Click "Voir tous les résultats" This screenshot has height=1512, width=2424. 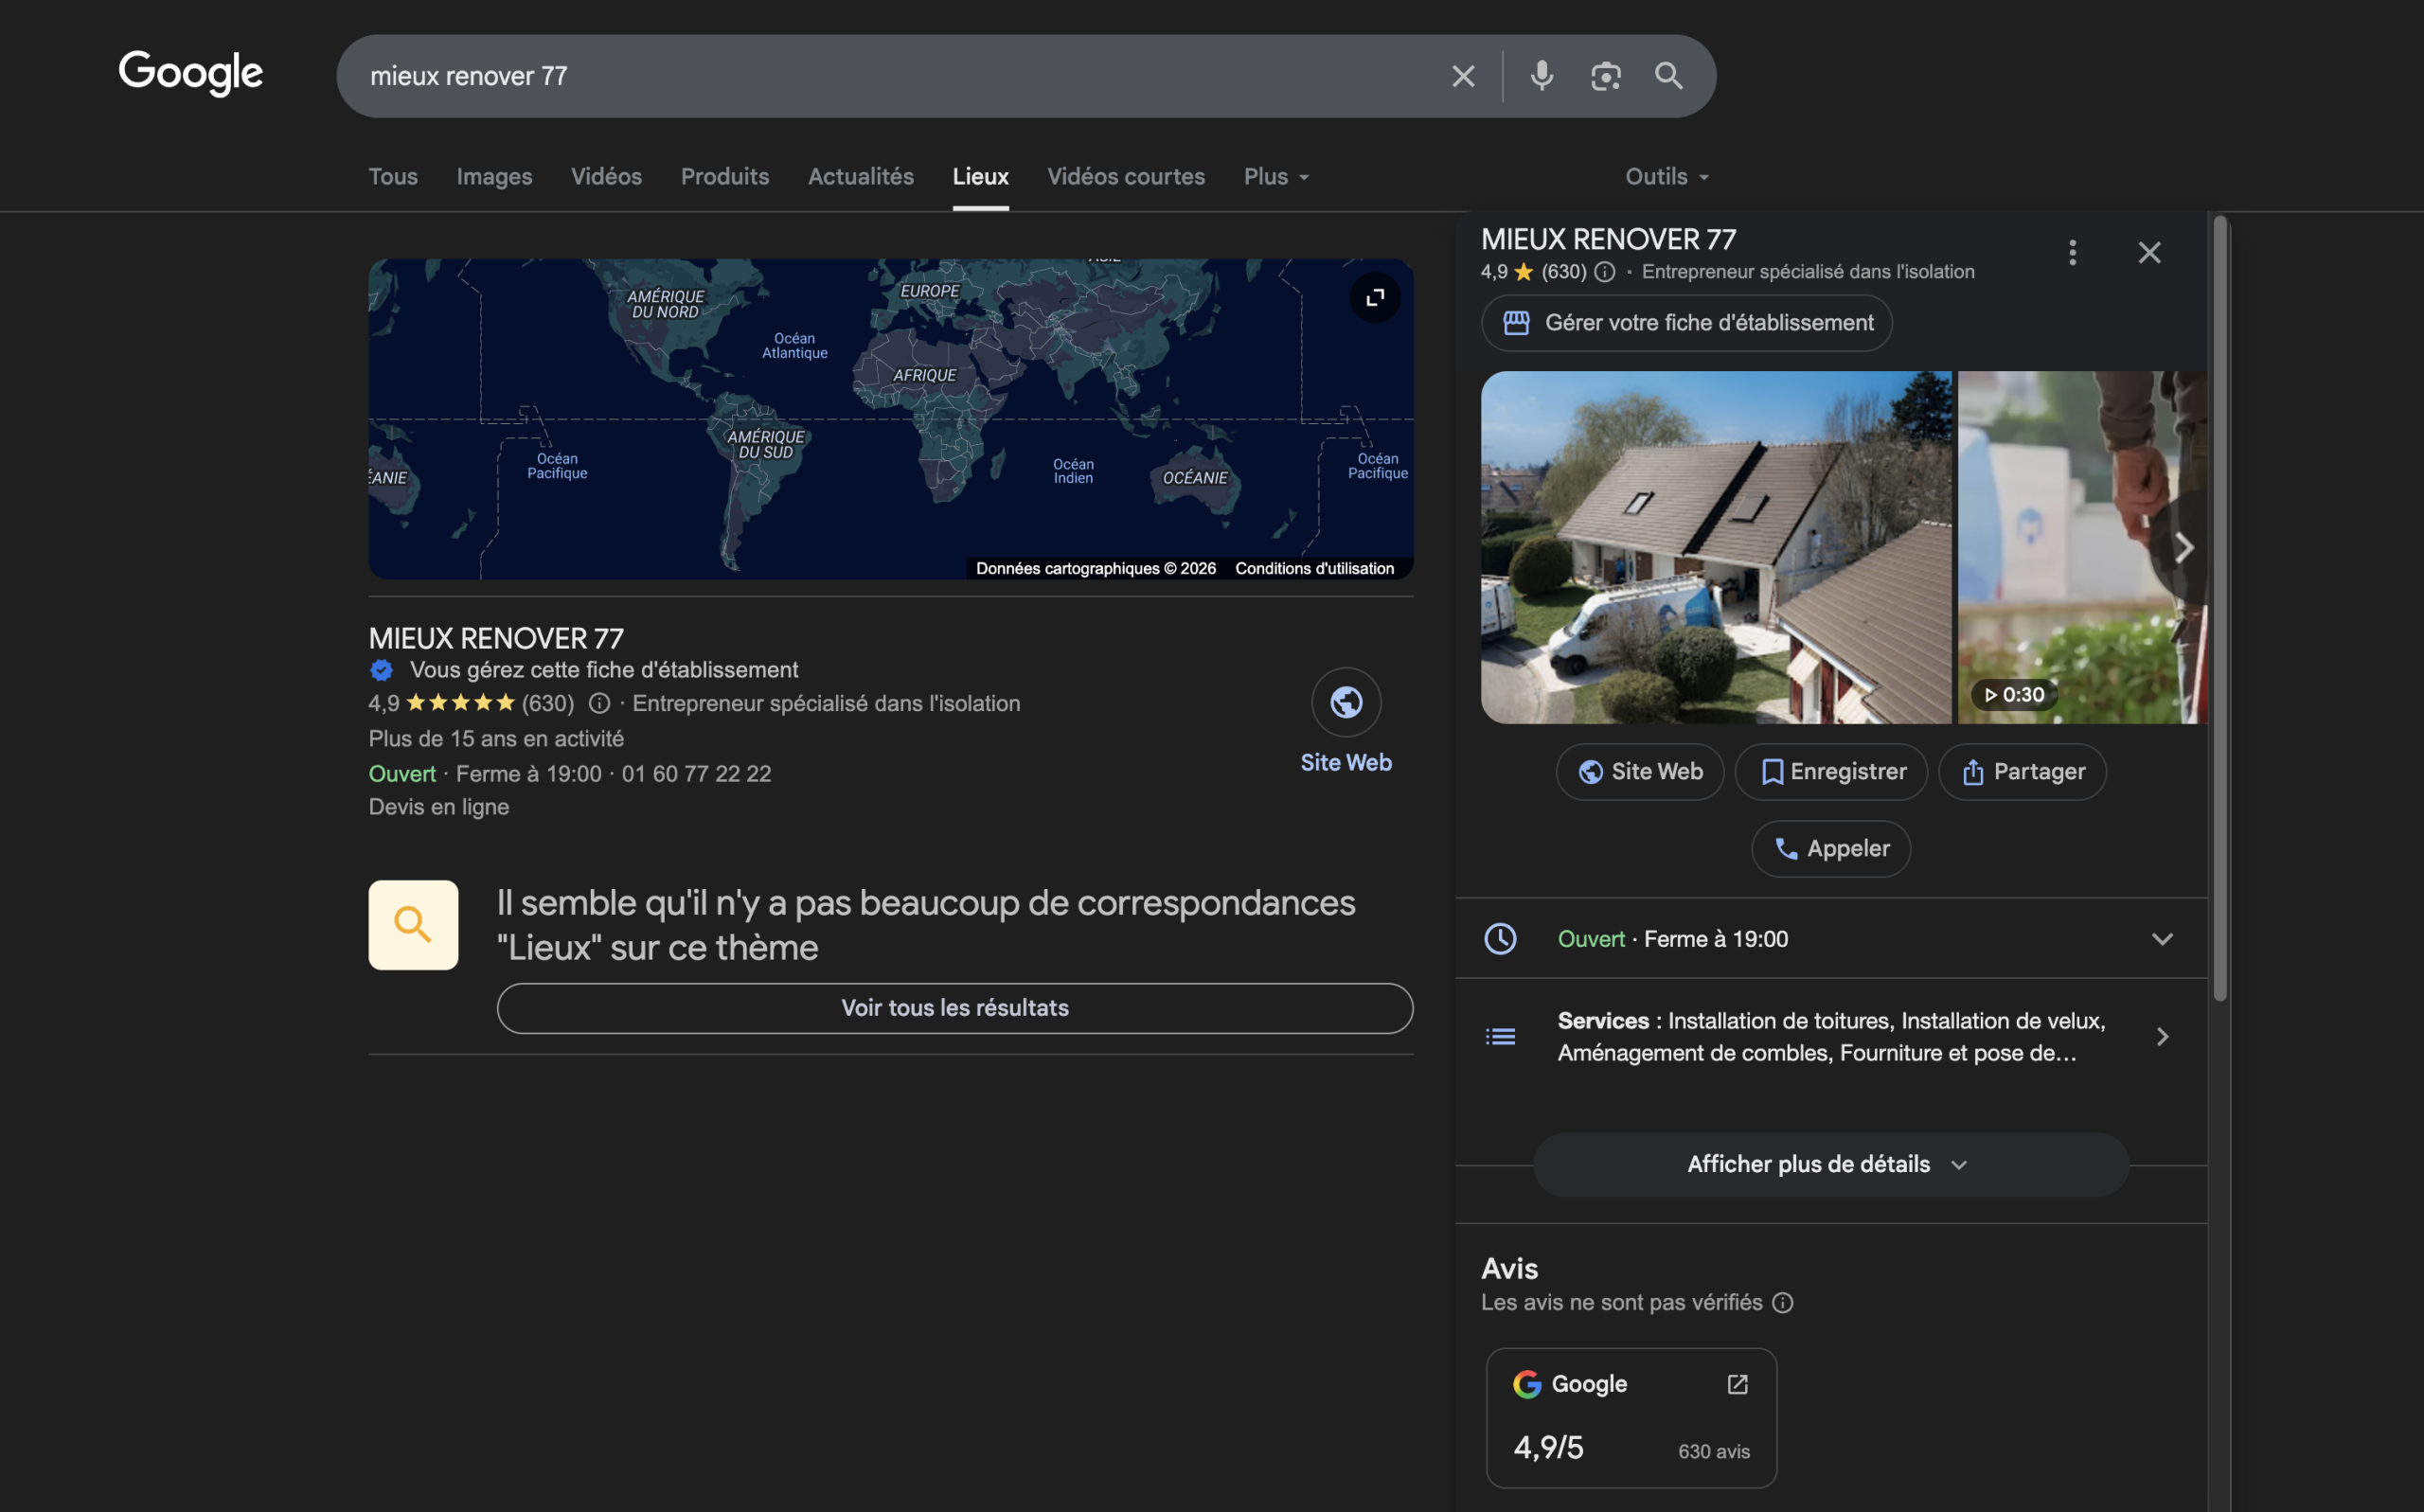point(954,1007)
